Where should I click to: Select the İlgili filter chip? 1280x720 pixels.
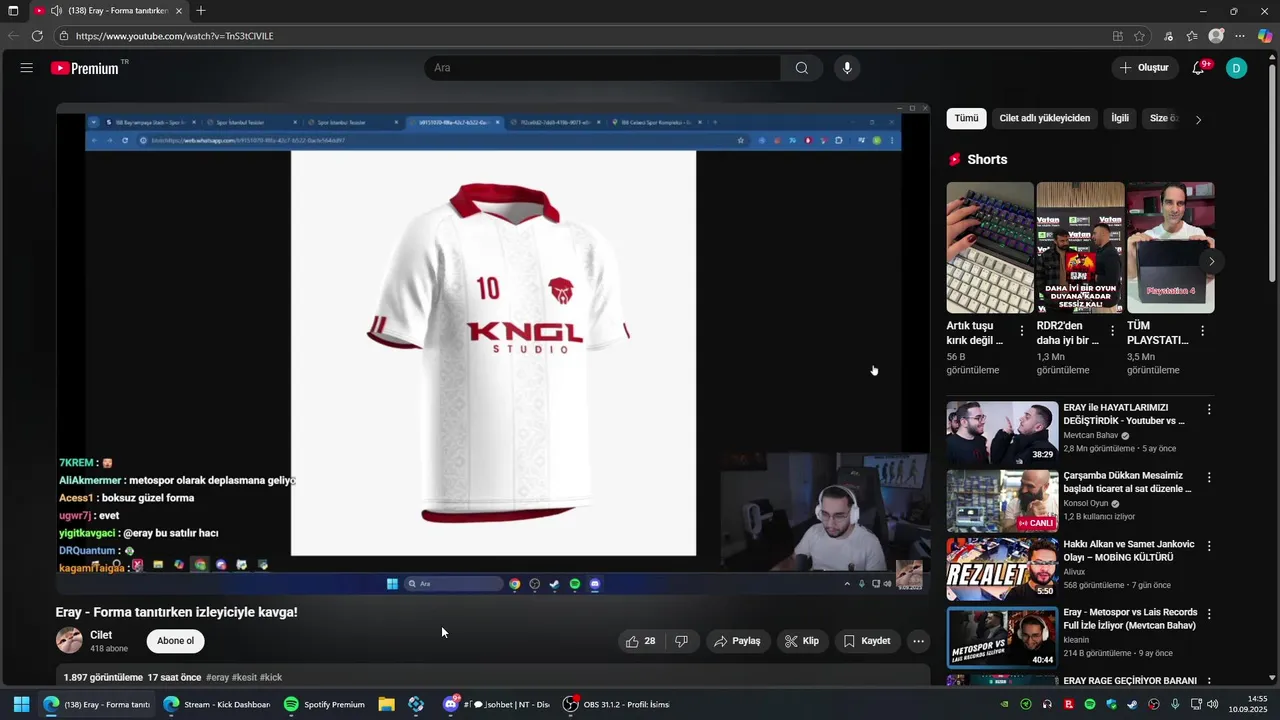1120,118
